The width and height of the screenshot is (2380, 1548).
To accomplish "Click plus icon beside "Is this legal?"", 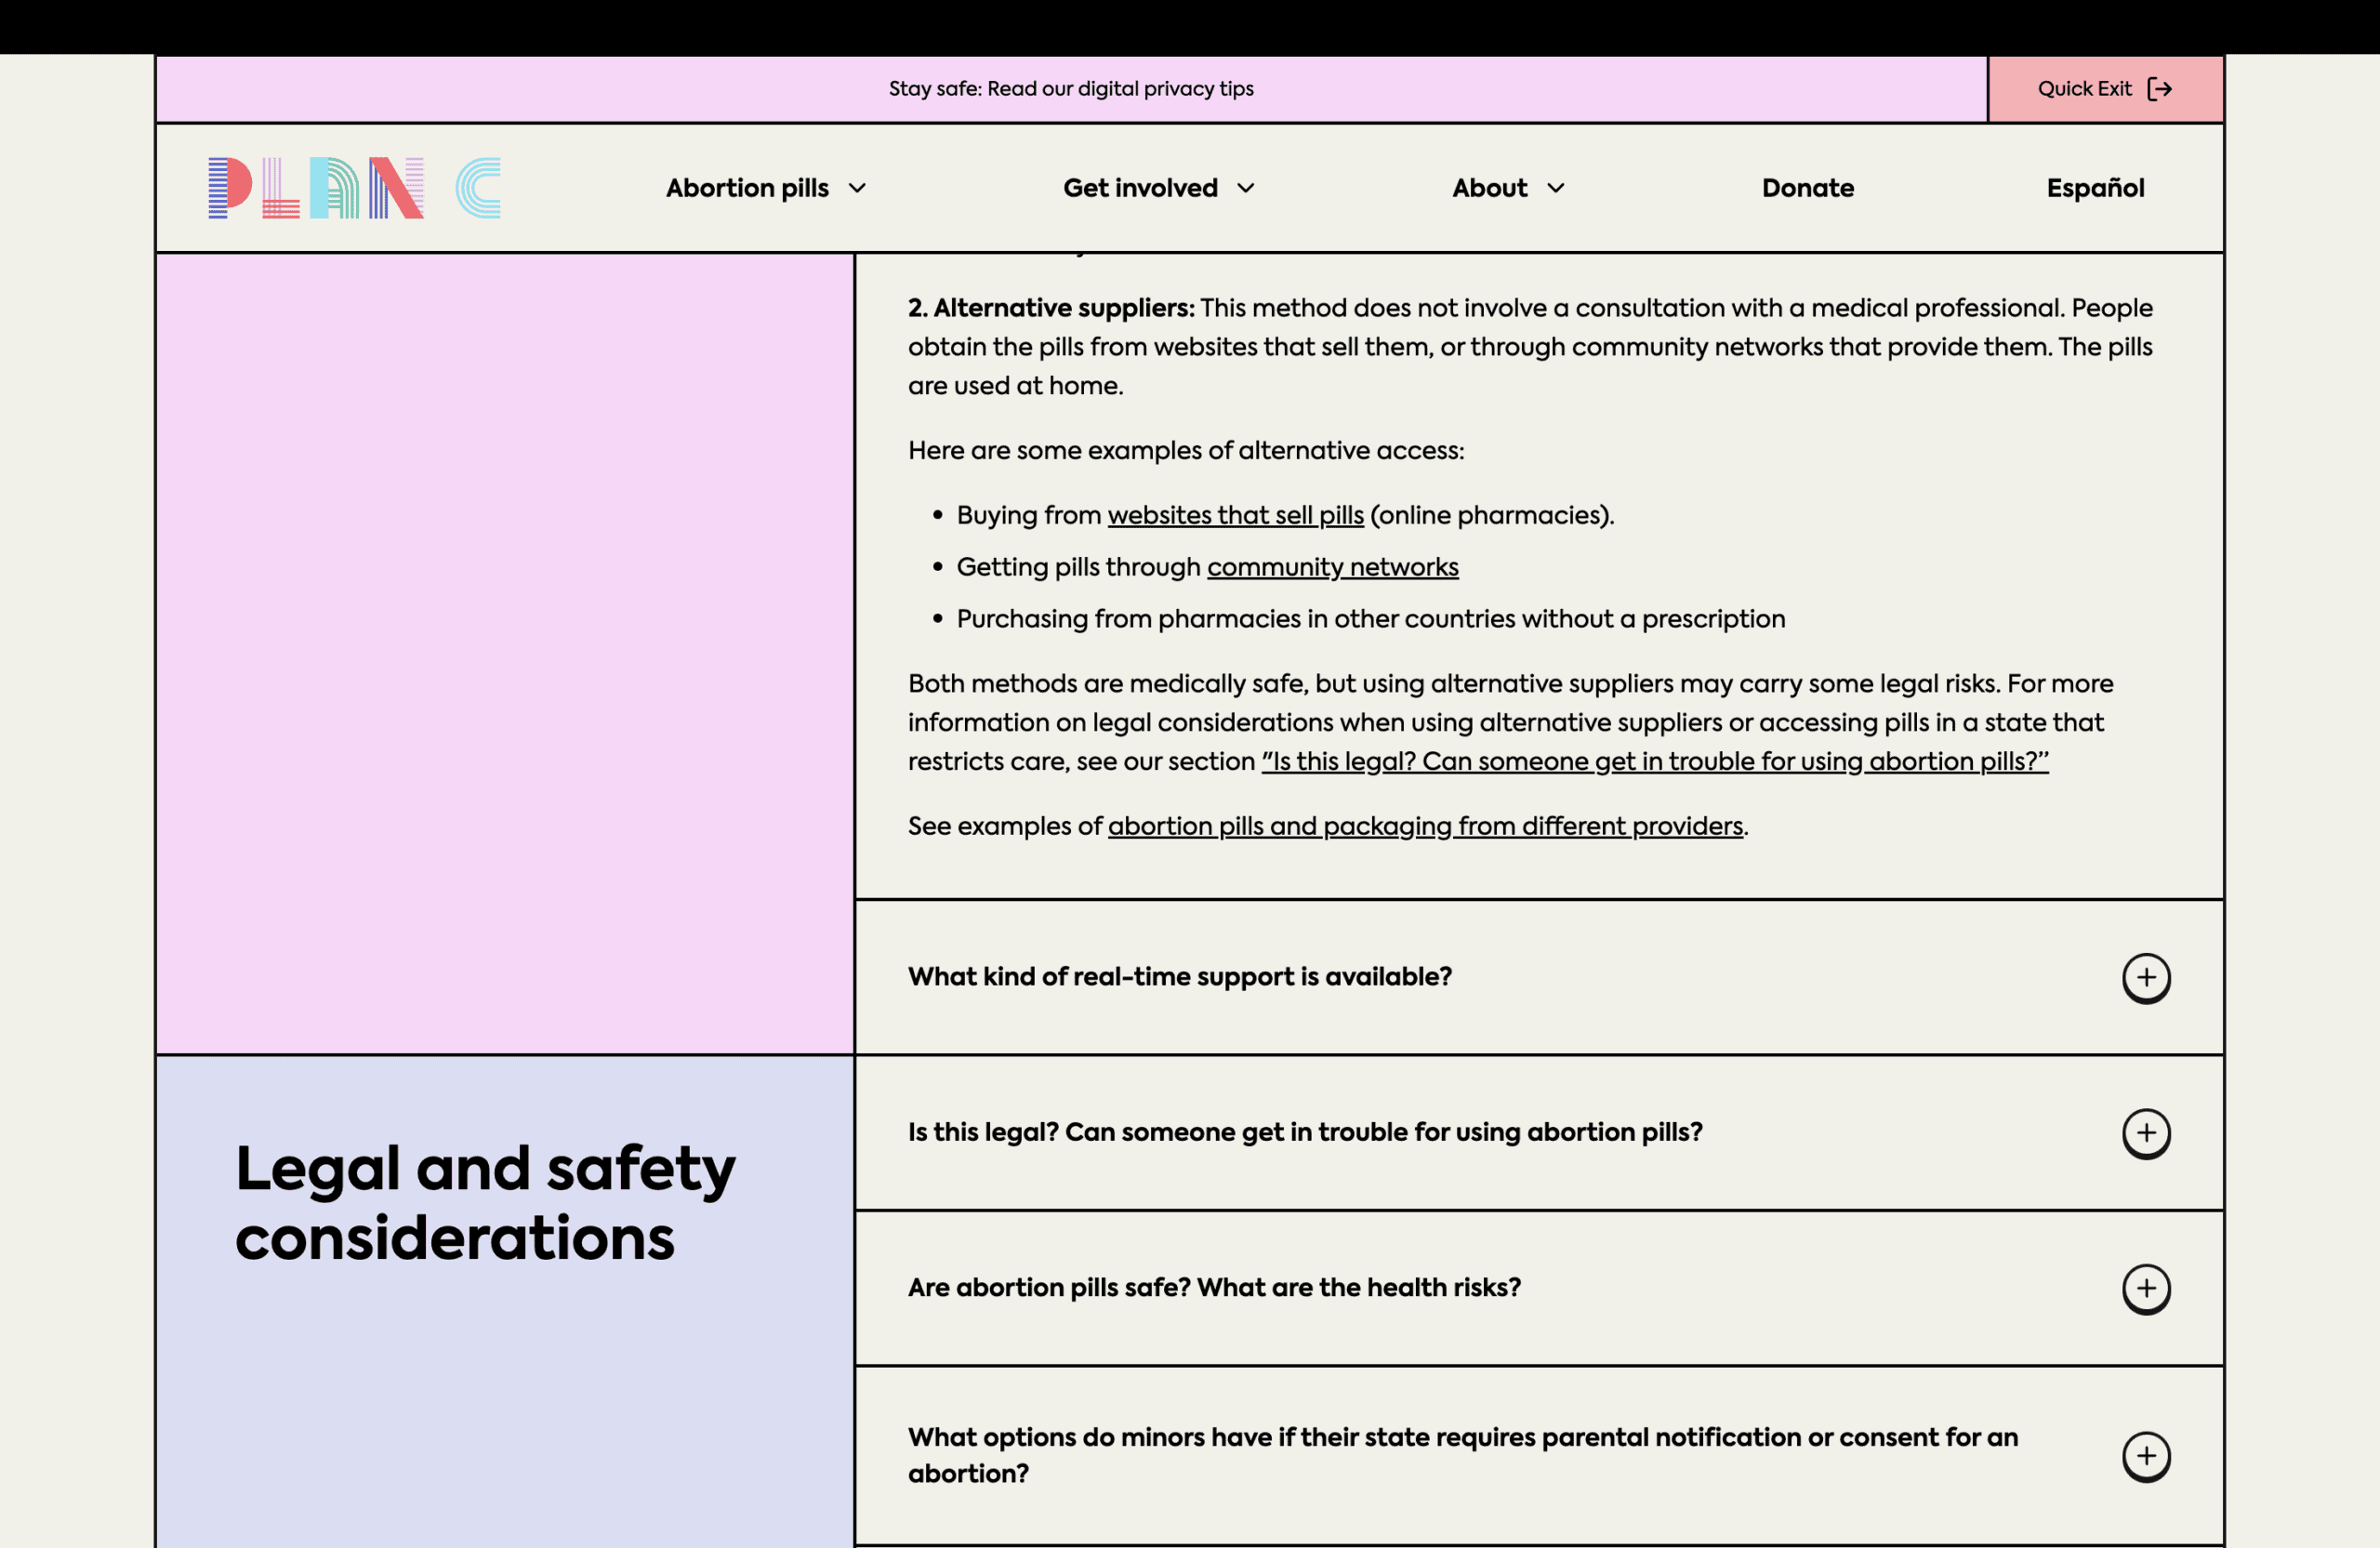I will 2146,1133.
